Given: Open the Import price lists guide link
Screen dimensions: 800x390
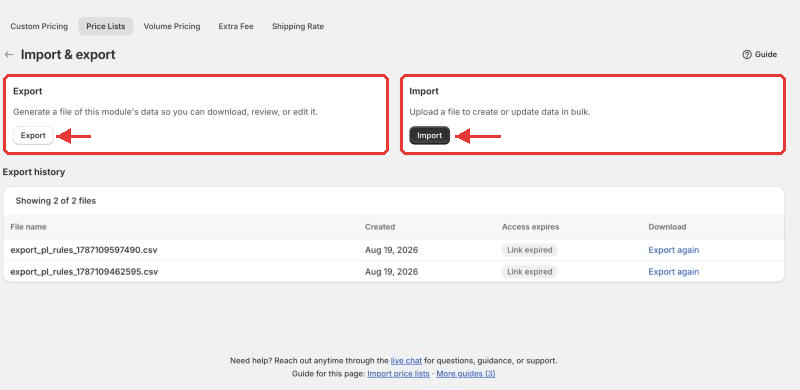Looking at the screenshot, I should pos(398,374).
